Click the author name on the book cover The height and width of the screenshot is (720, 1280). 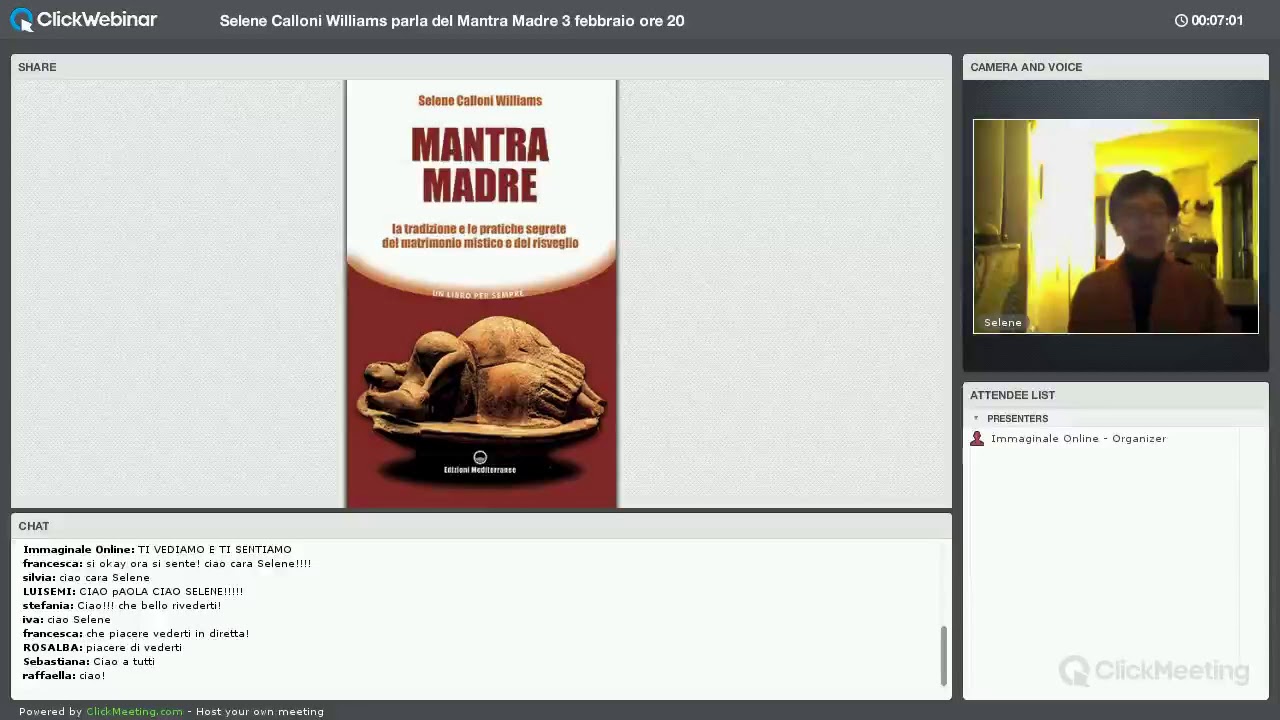480,100
